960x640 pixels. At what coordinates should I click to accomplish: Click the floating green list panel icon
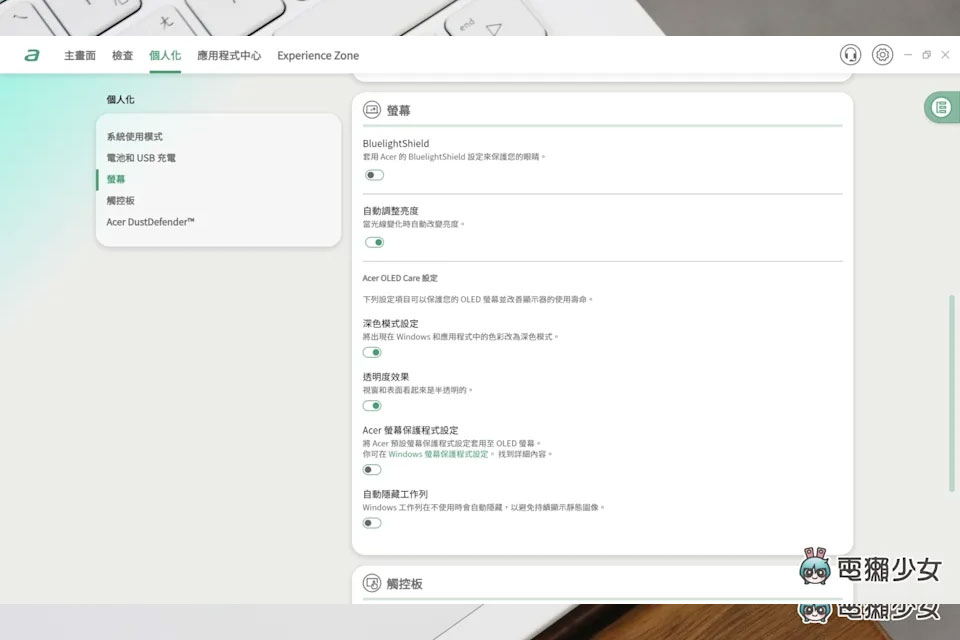point(940,107)
